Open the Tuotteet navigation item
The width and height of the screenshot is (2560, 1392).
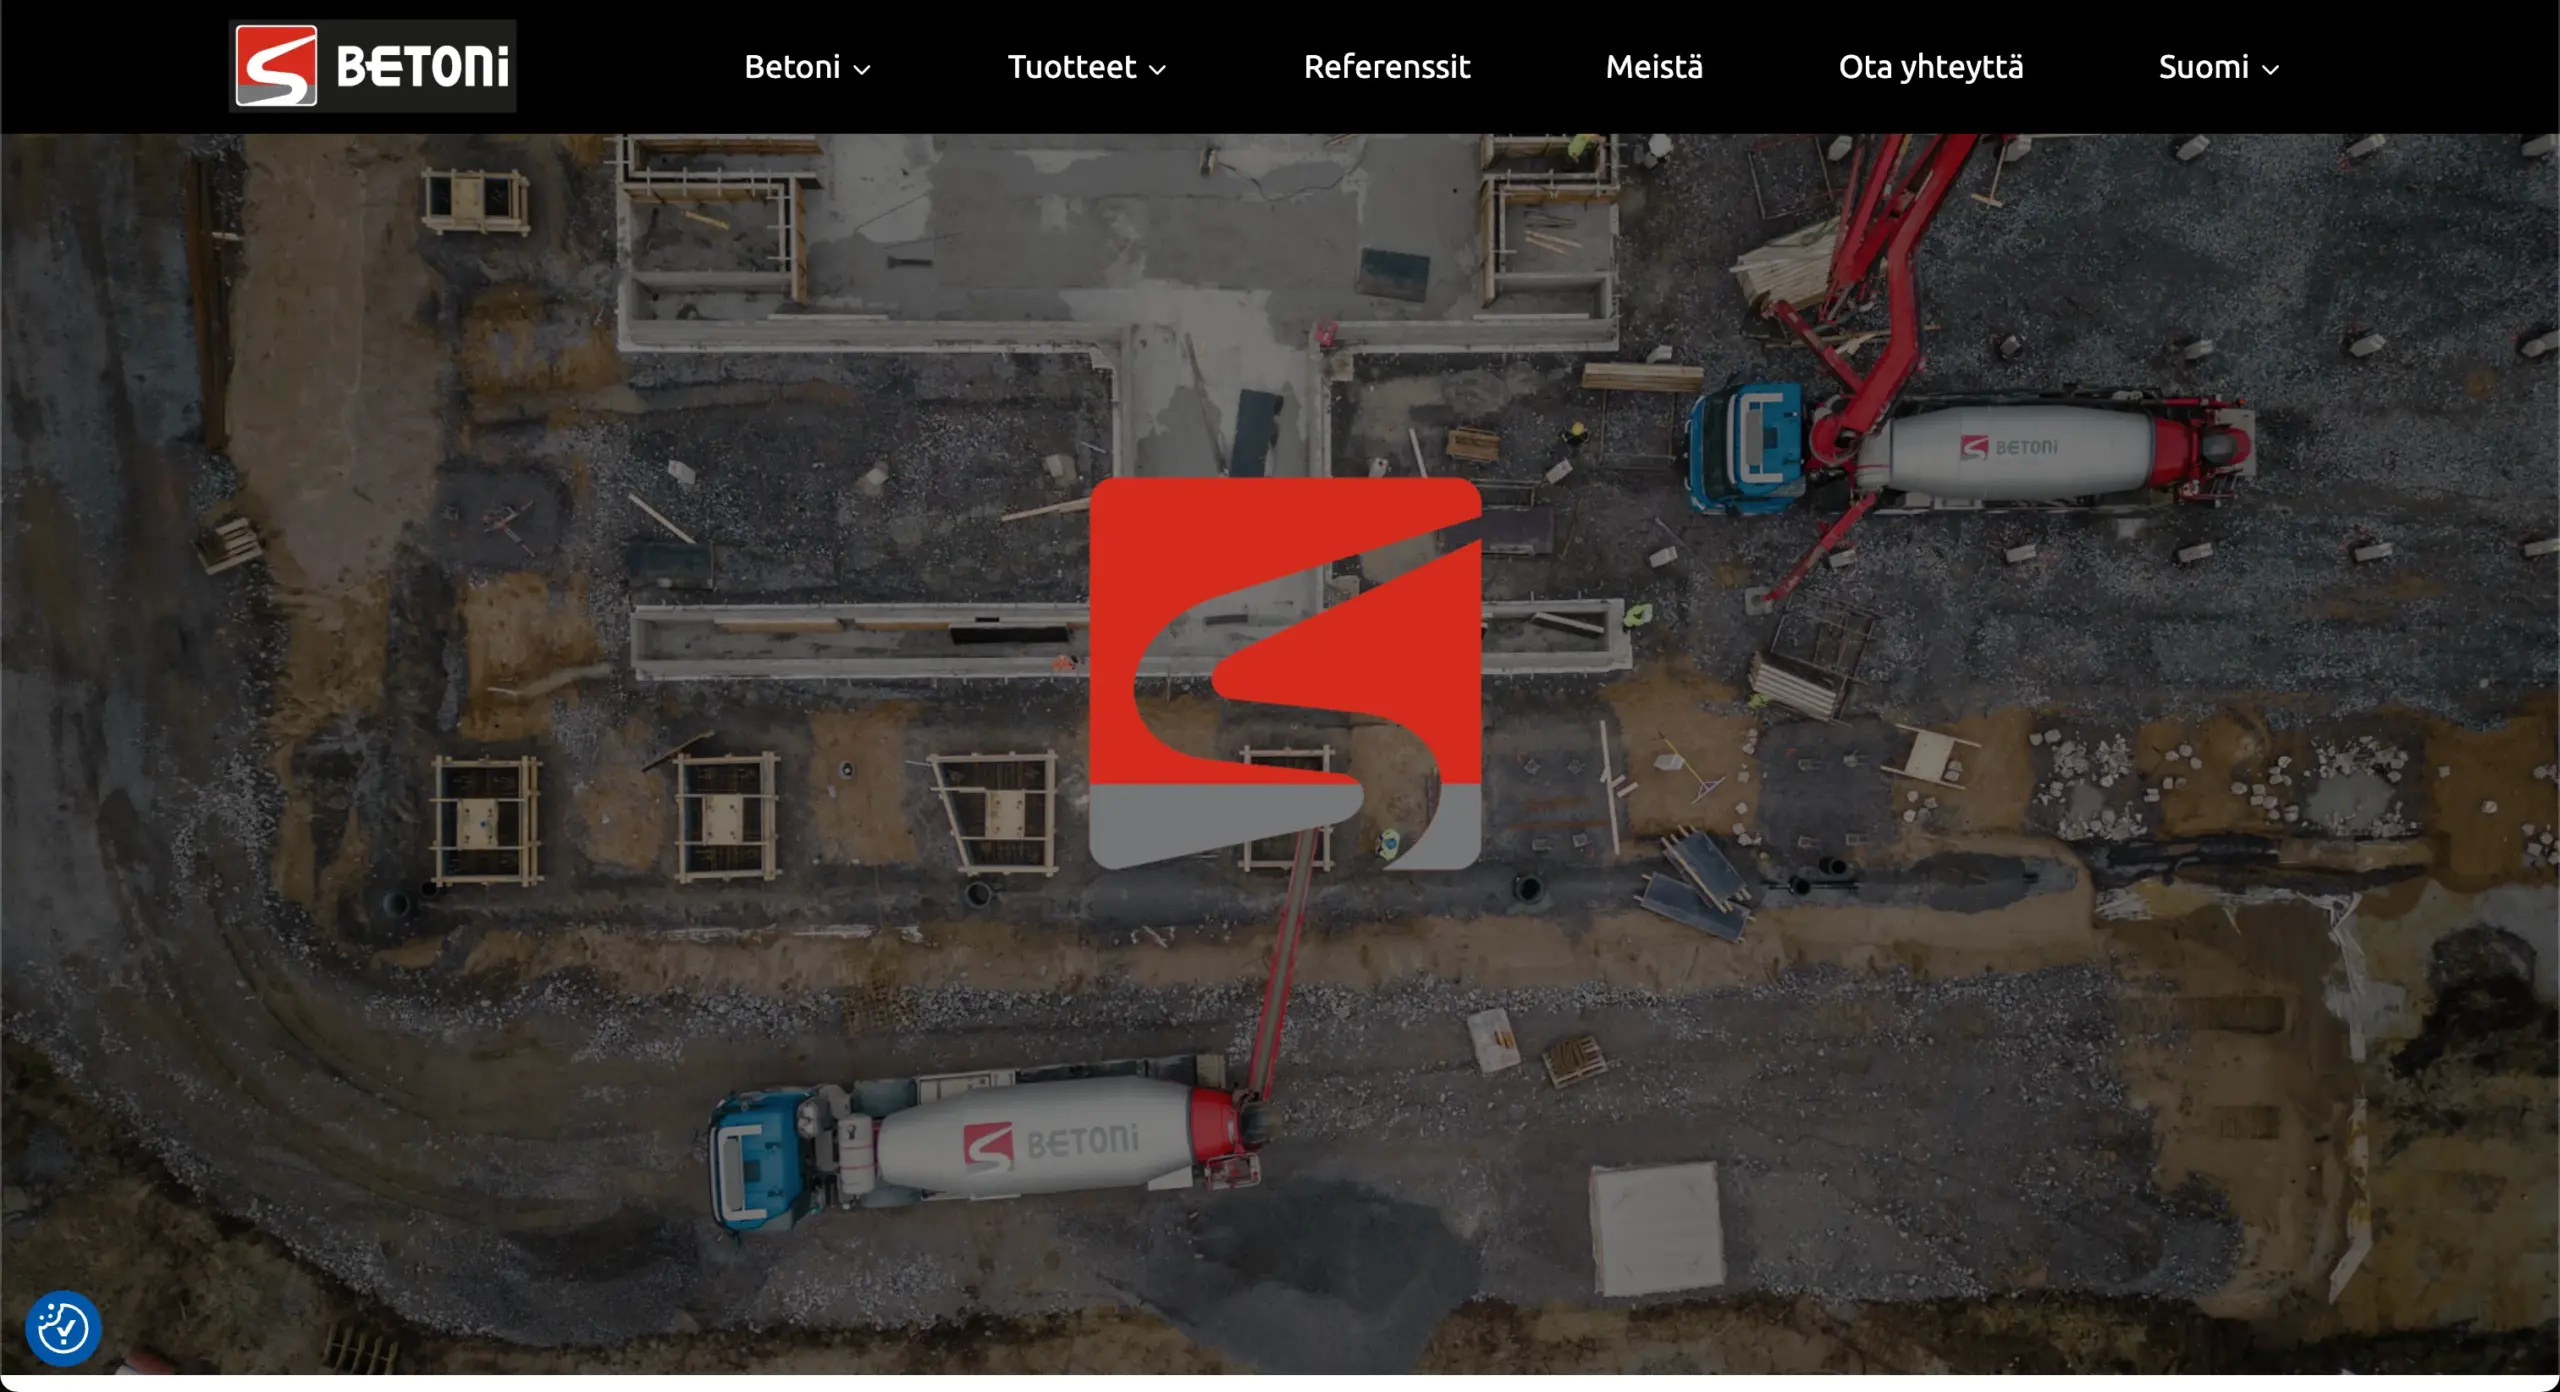[x=1071, y=67]
